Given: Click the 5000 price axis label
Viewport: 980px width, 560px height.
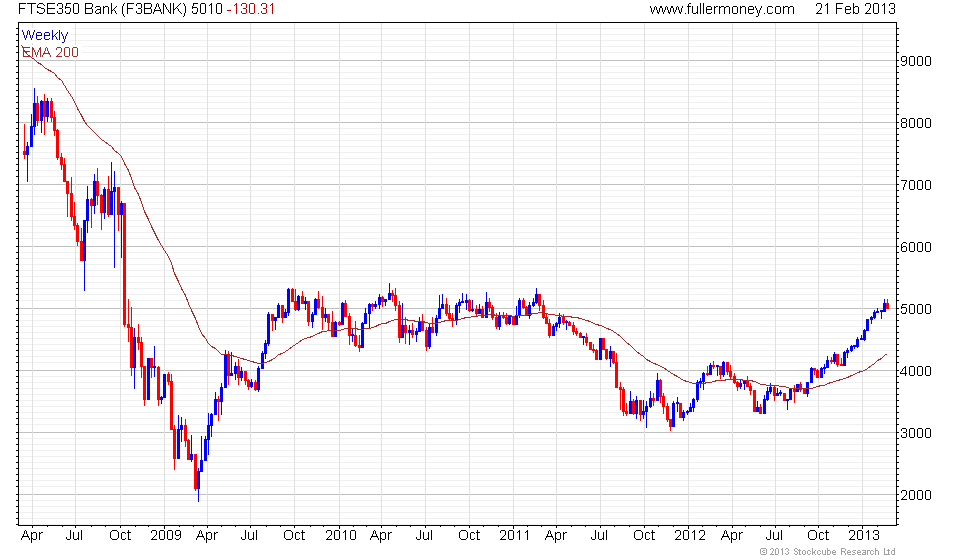Looking at the screenshot, I should [x=916, y=309].
